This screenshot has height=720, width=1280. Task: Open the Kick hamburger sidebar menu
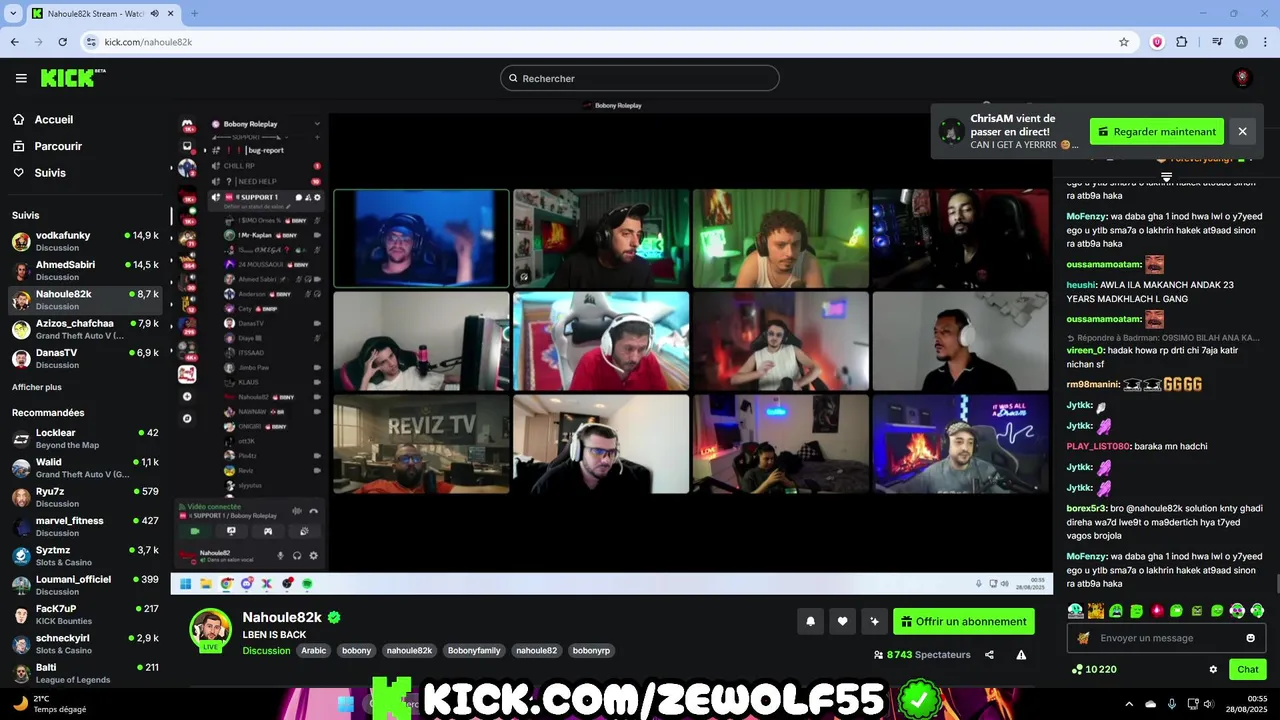coord(21,78)
